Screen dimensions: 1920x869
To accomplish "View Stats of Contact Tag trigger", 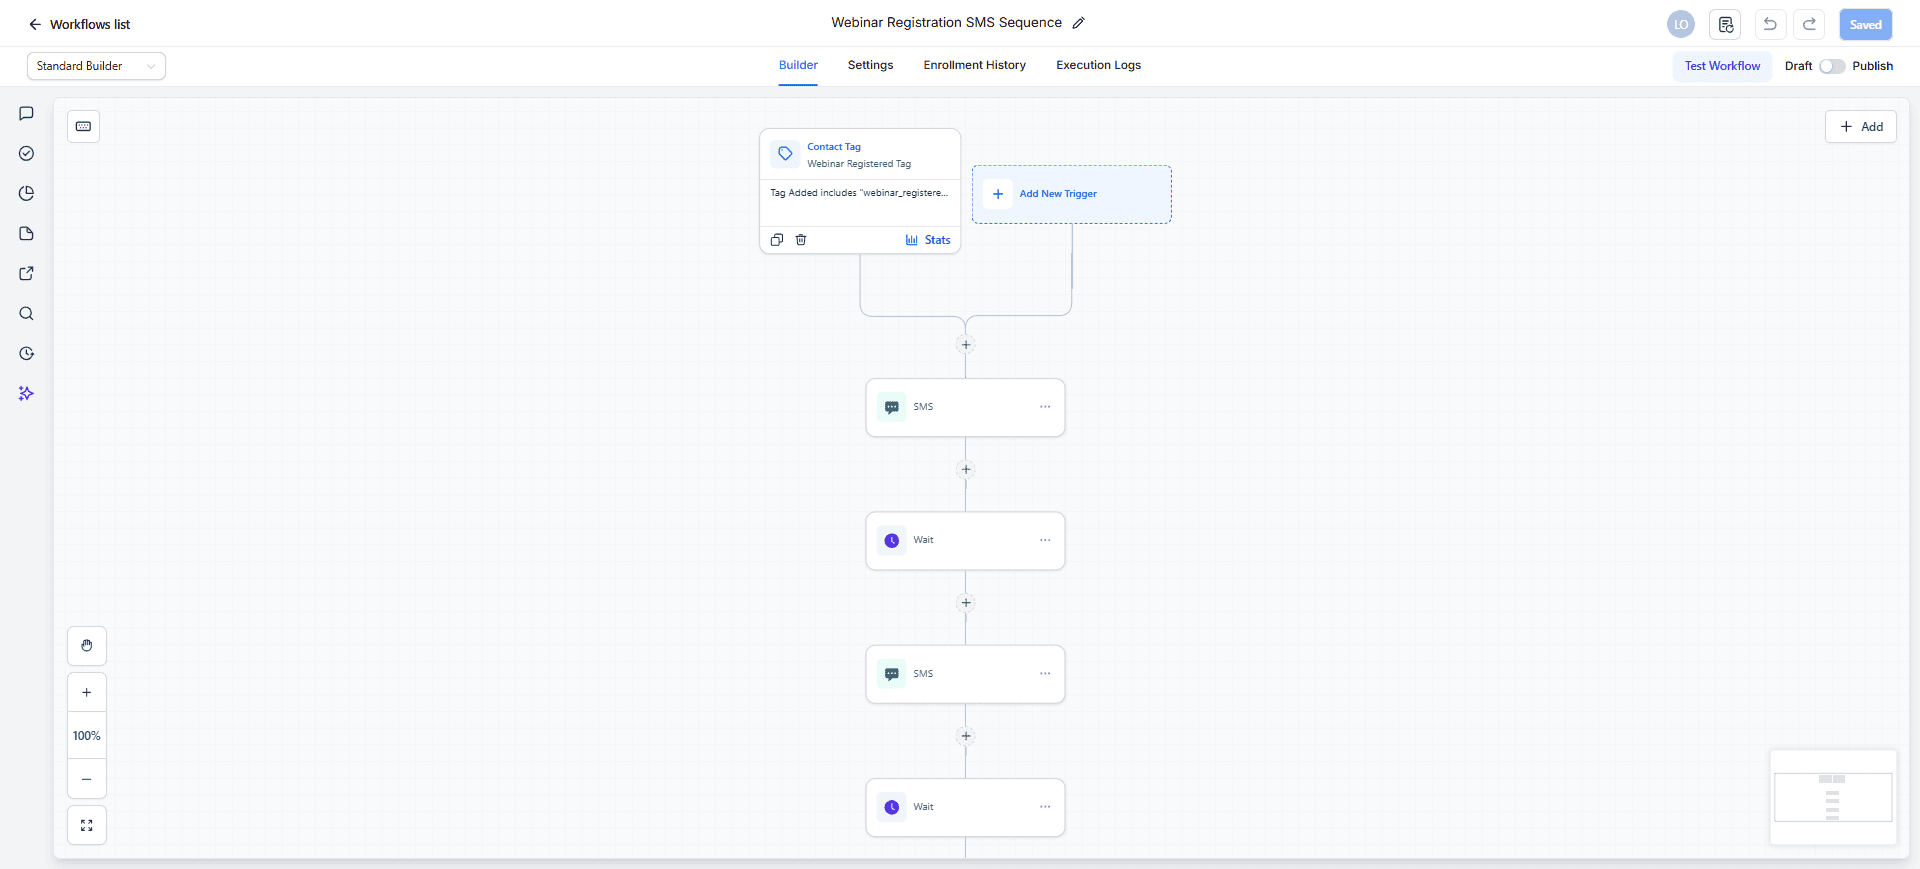I will click(928, 240).
